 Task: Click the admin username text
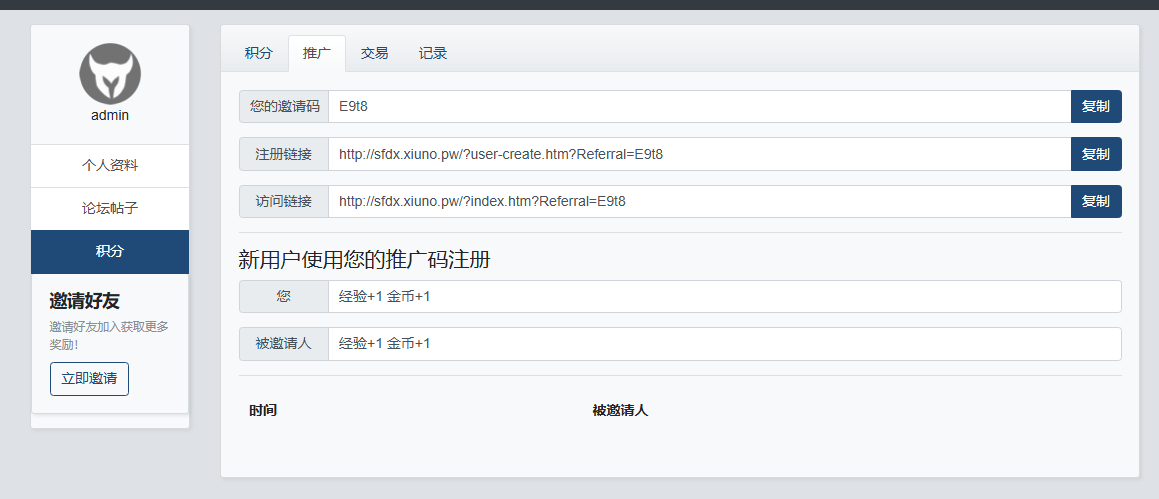[110, 115]
